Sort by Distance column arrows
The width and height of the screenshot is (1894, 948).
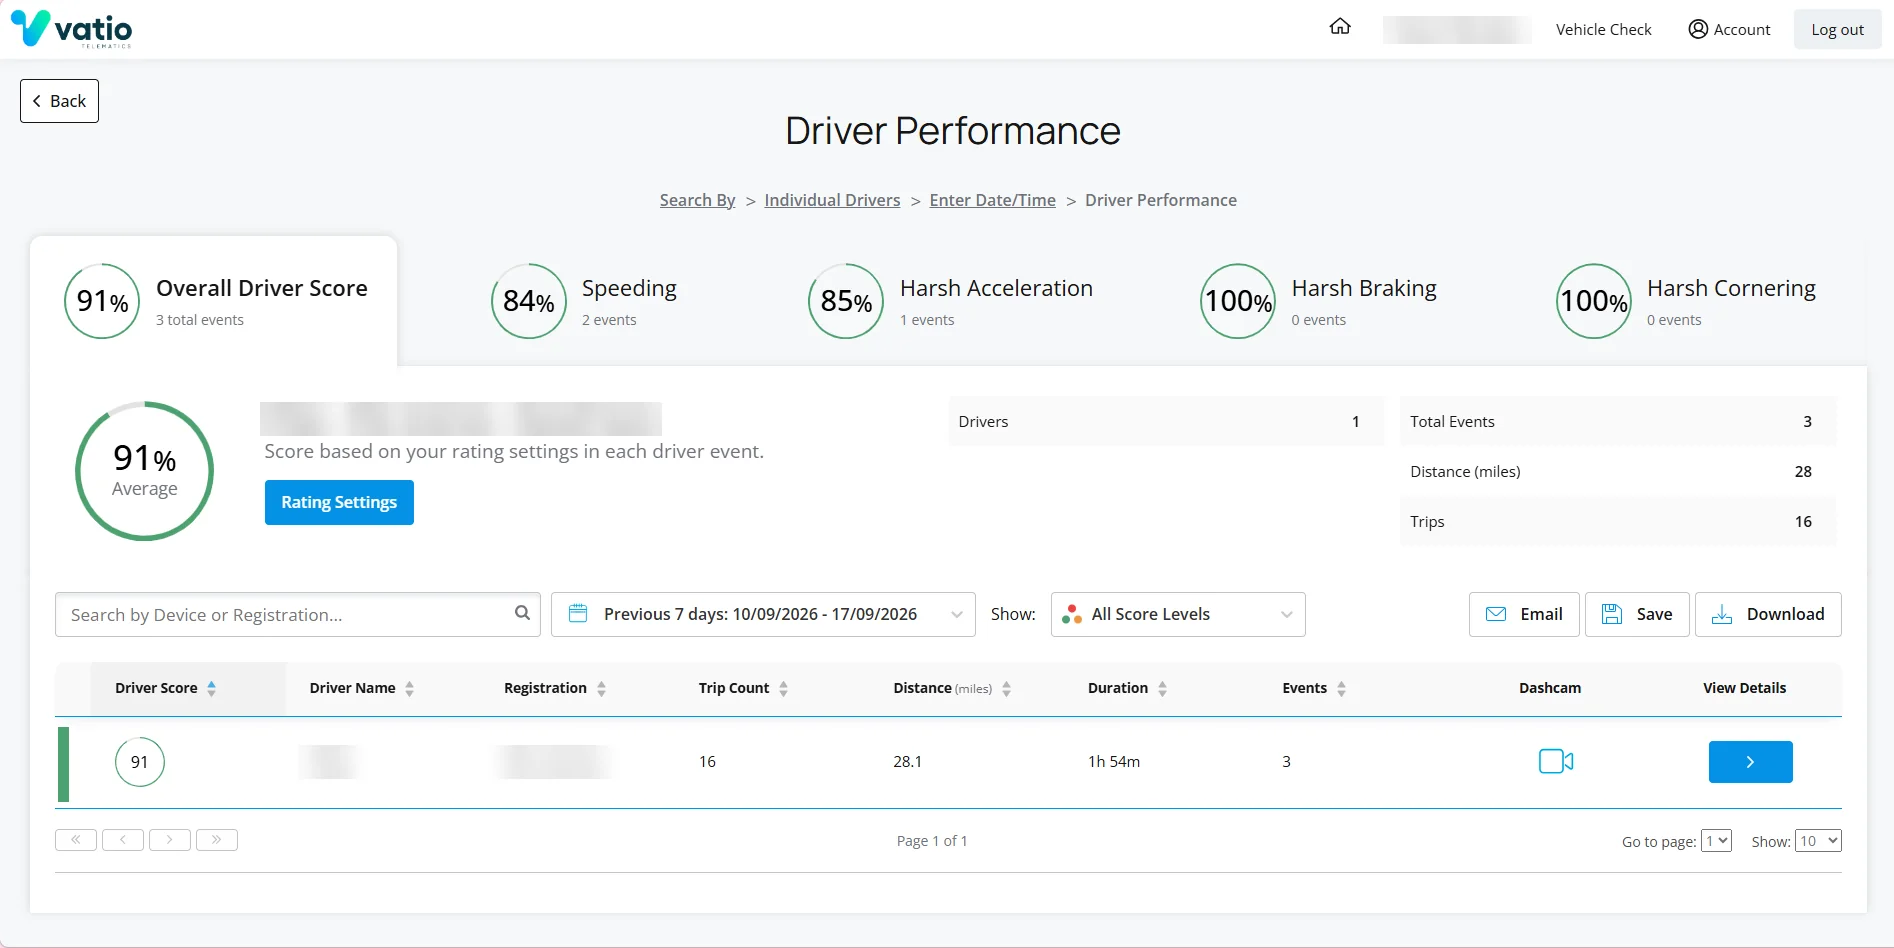pos(1006,688)
